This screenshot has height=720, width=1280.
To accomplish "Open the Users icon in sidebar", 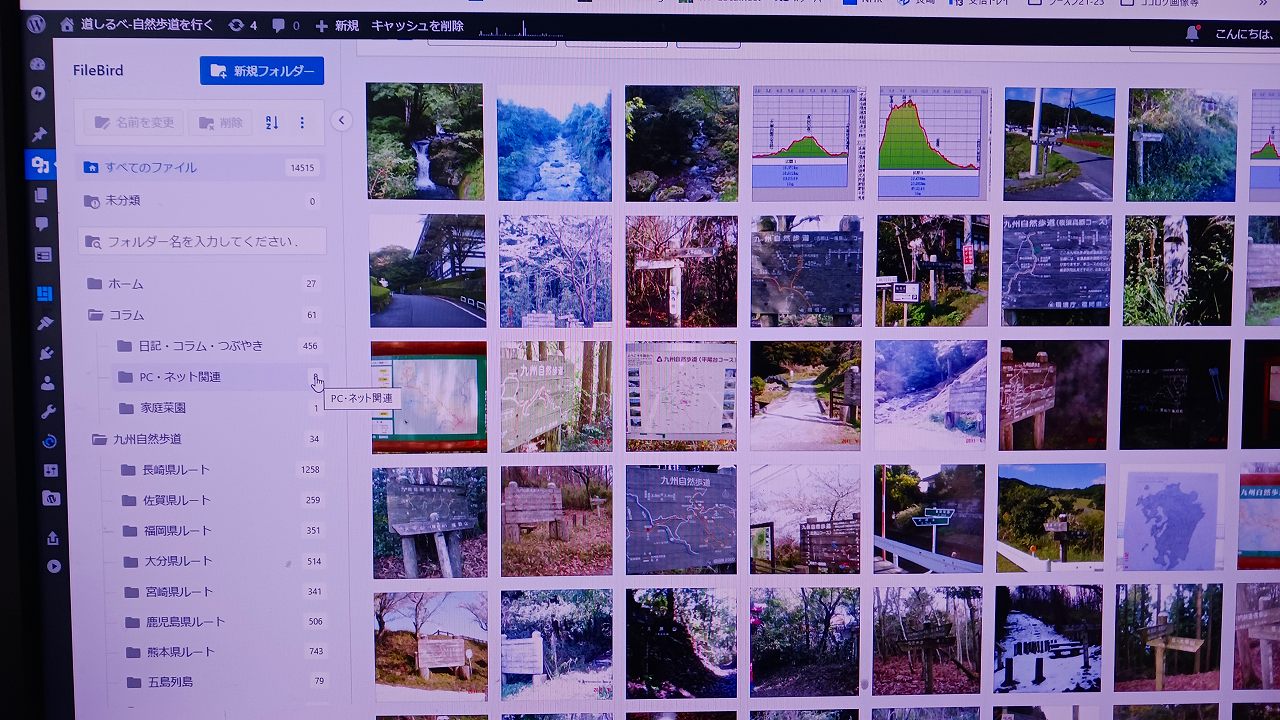I will (47, 383).
